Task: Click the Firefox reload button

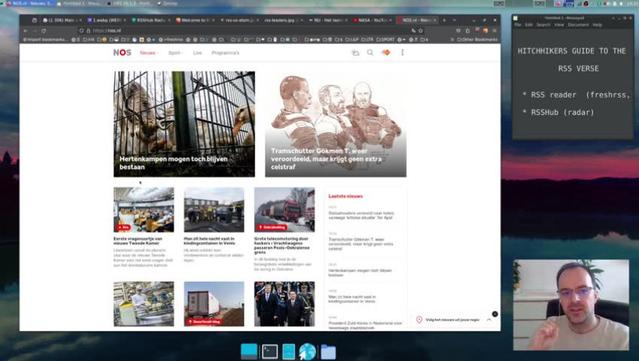Action: click(44, 31)
